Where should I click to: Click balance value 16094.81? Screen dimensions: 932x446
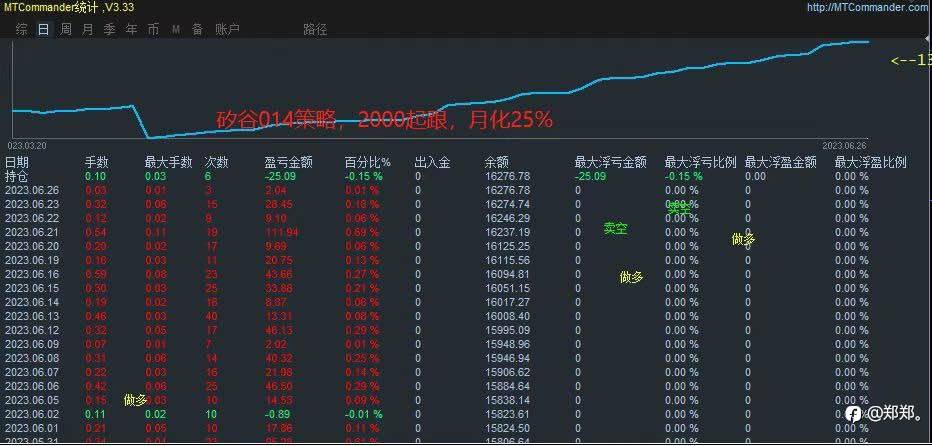click(507, 274)
